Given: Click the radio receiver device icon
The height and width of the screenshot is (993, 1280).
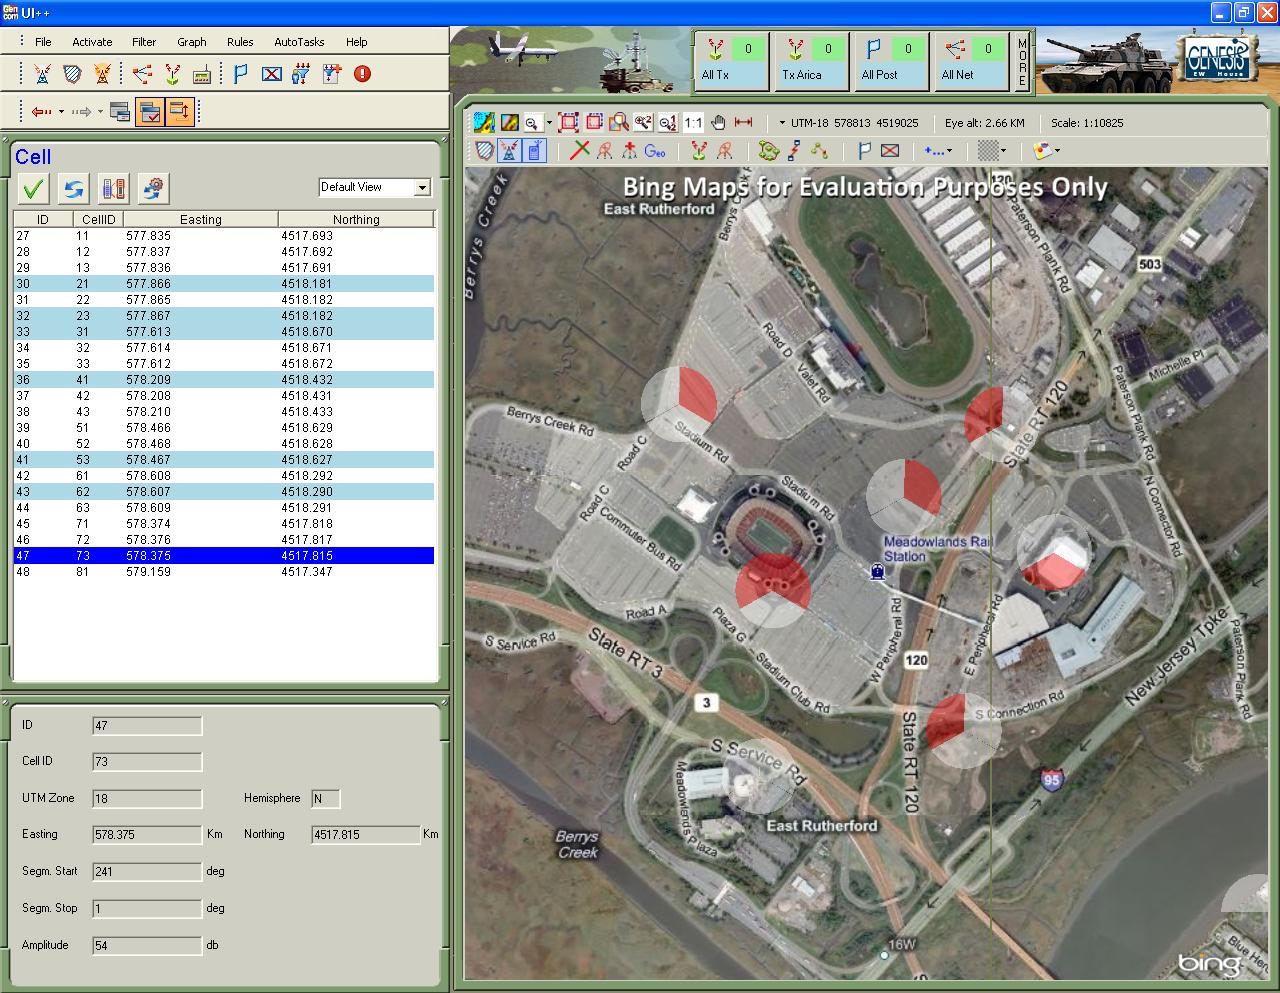Looking at the screenshot, I should click(x=201, y=74).
